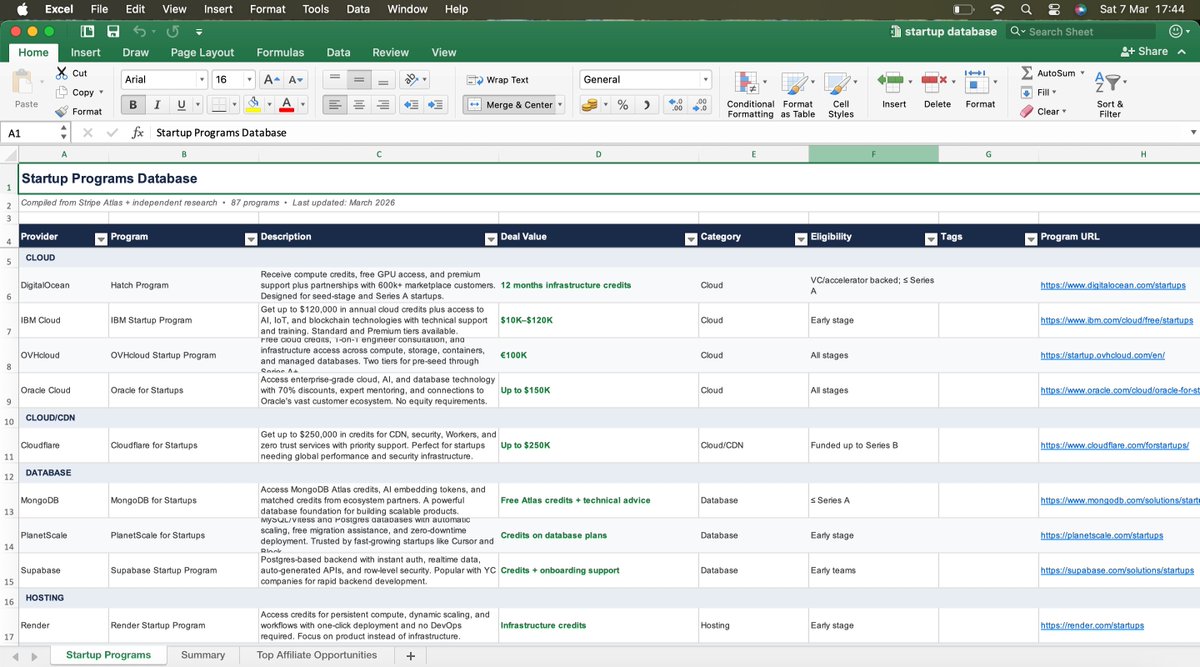Viewport: 1200px width, 667px height.
Task: Click Format as Table
Action: 797,95
